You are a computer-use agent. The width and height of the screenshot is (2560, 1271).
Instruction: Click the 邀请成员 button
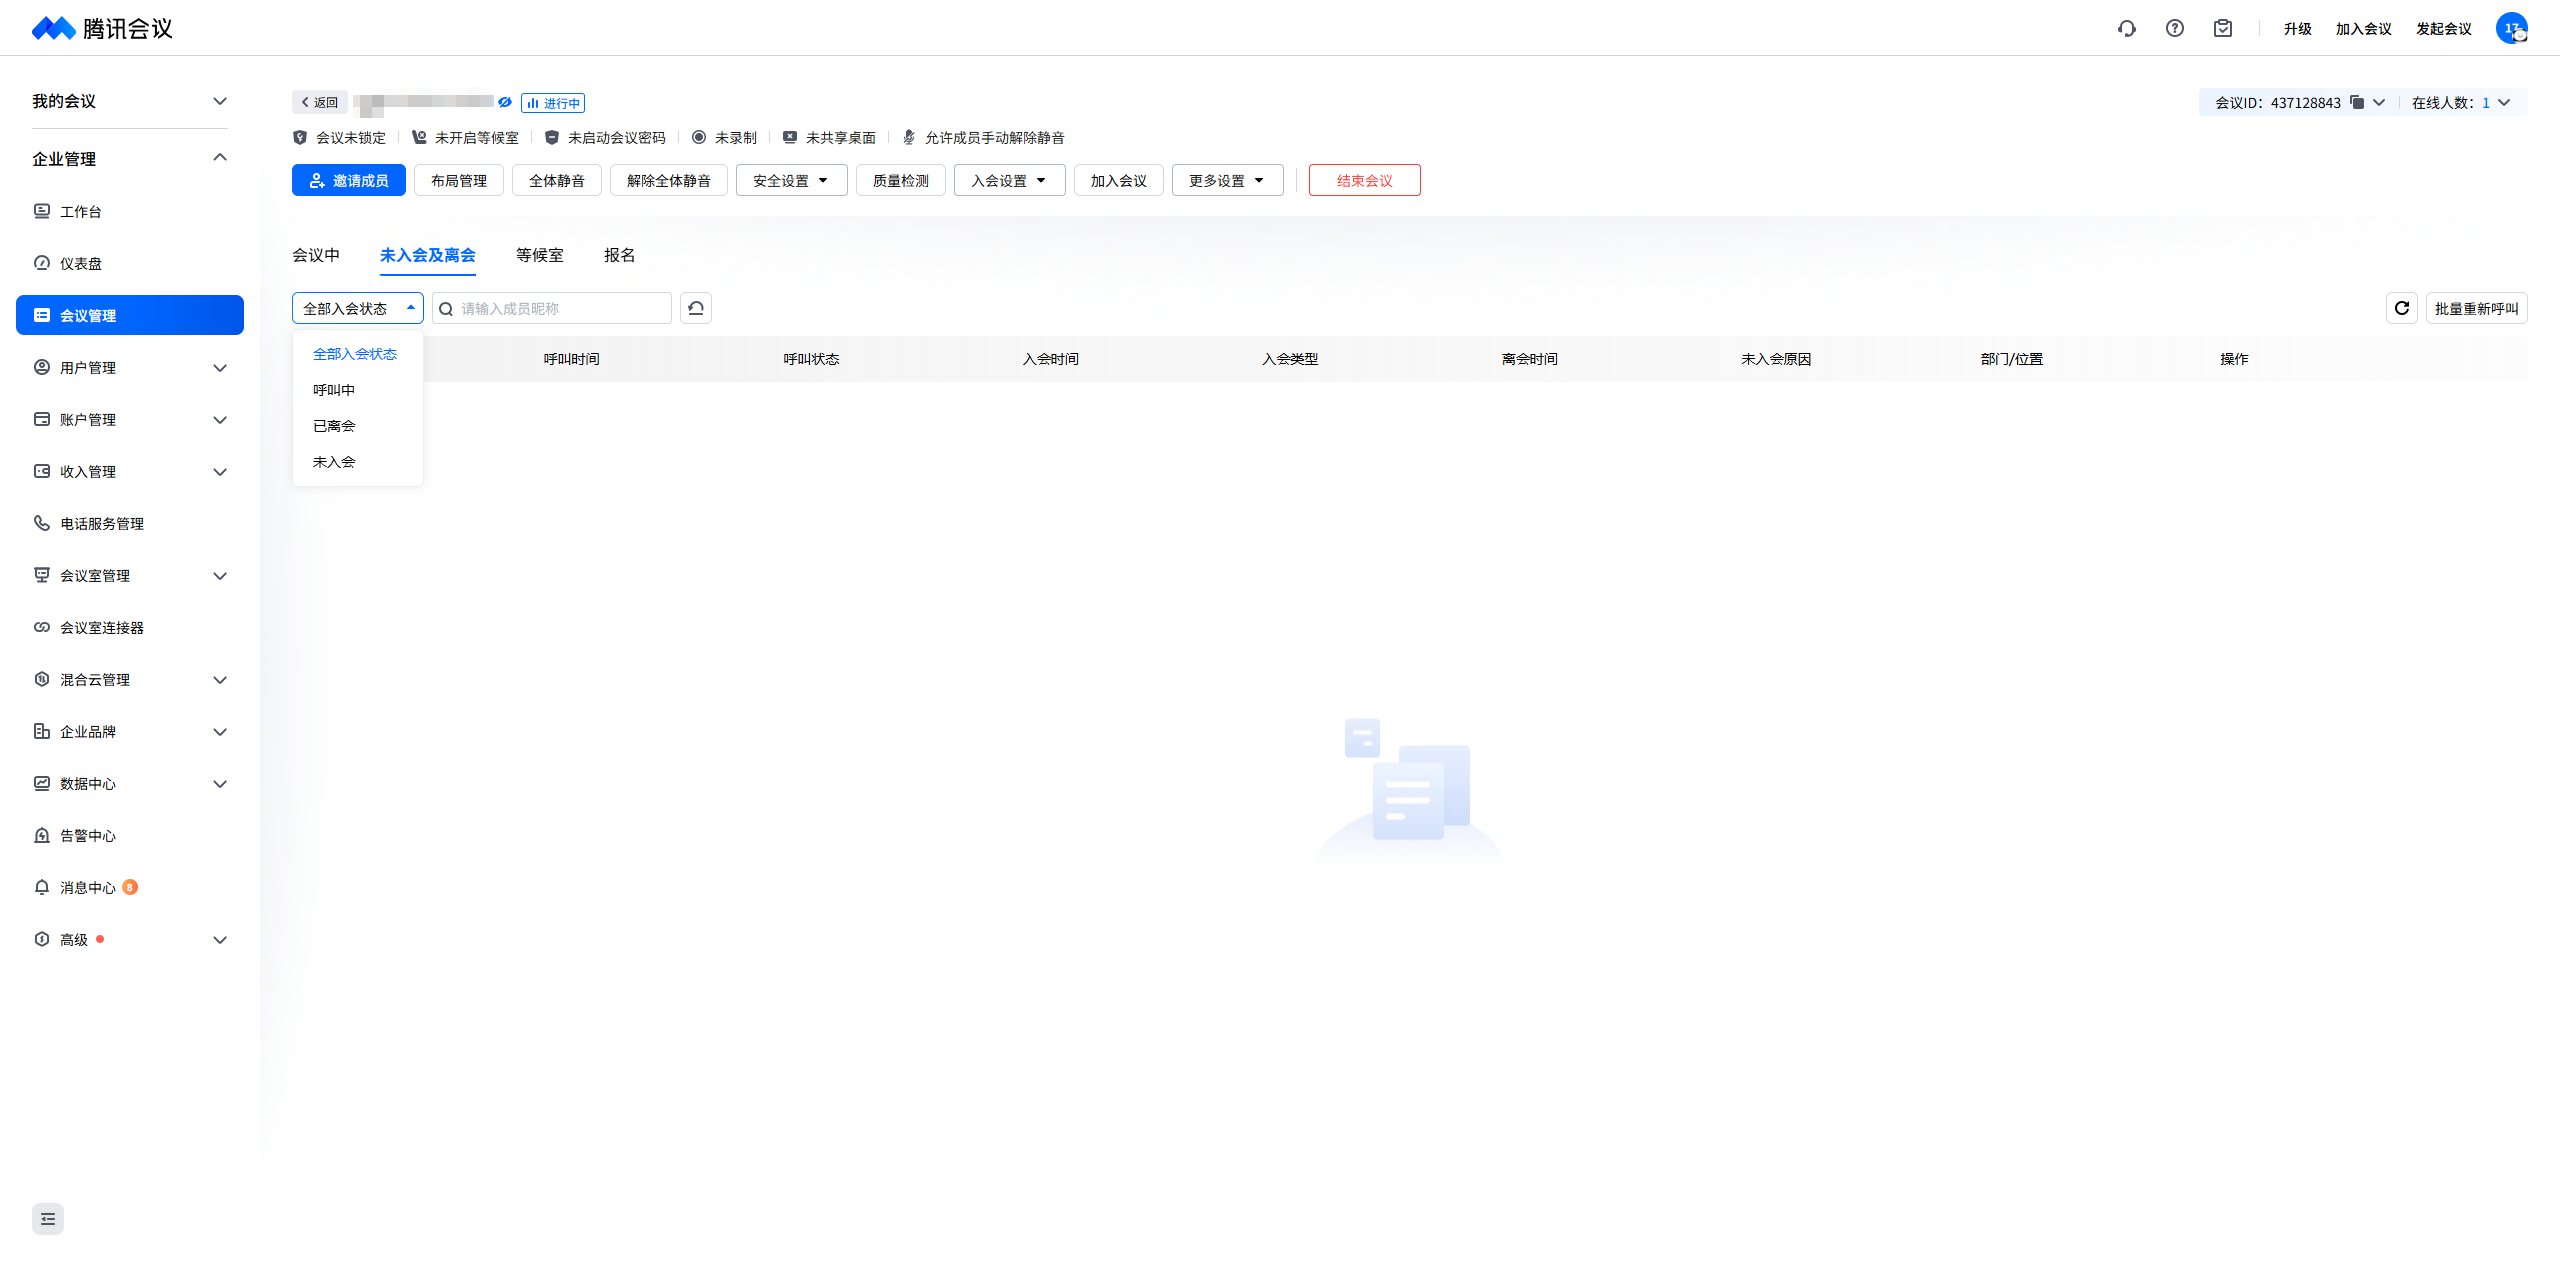349,181
